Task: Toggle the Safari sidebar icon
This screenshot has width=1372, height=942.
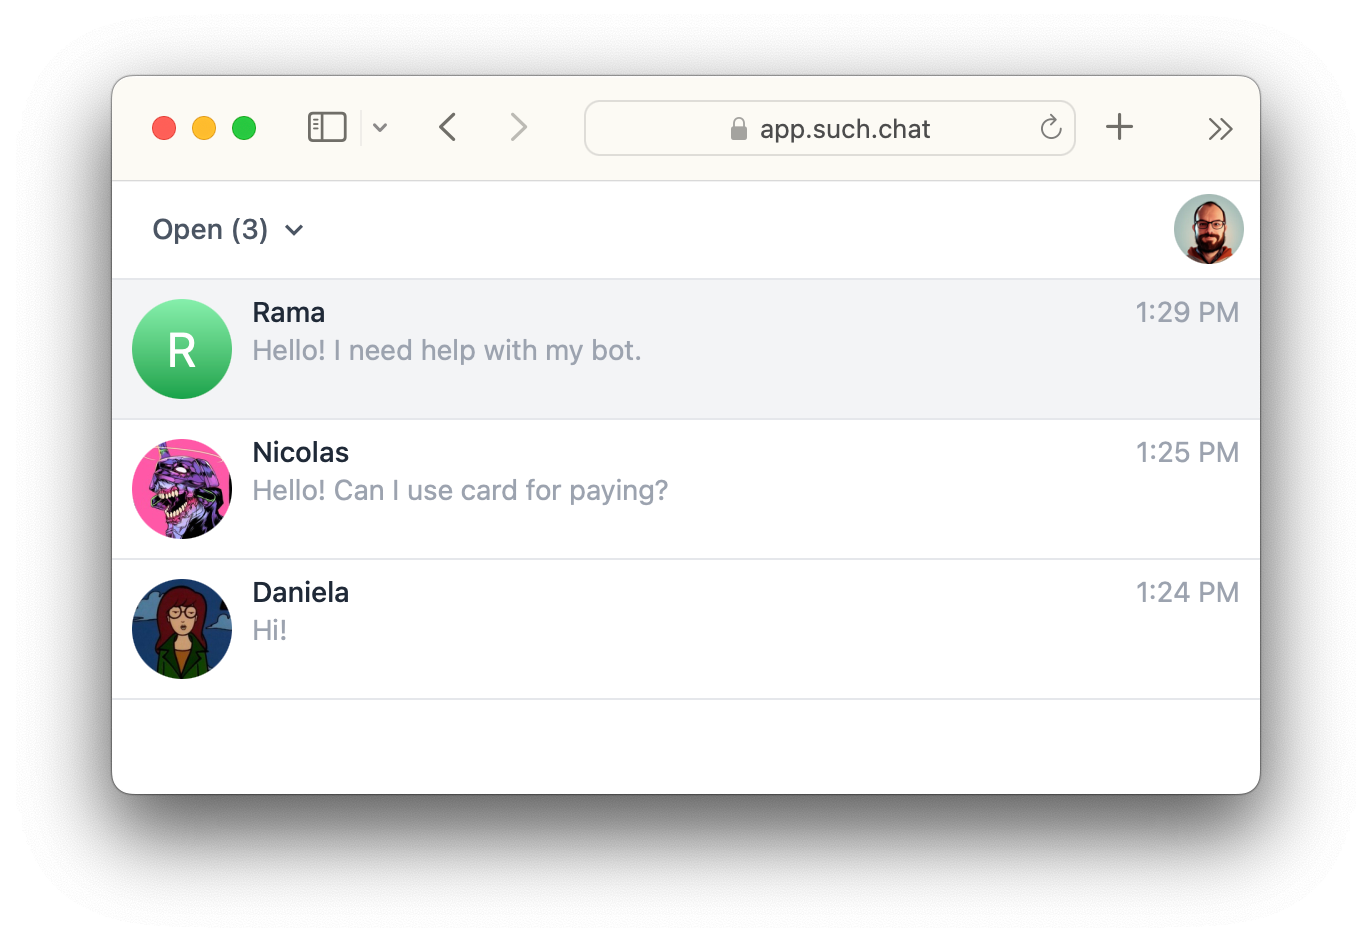Action: pos(327,128)
